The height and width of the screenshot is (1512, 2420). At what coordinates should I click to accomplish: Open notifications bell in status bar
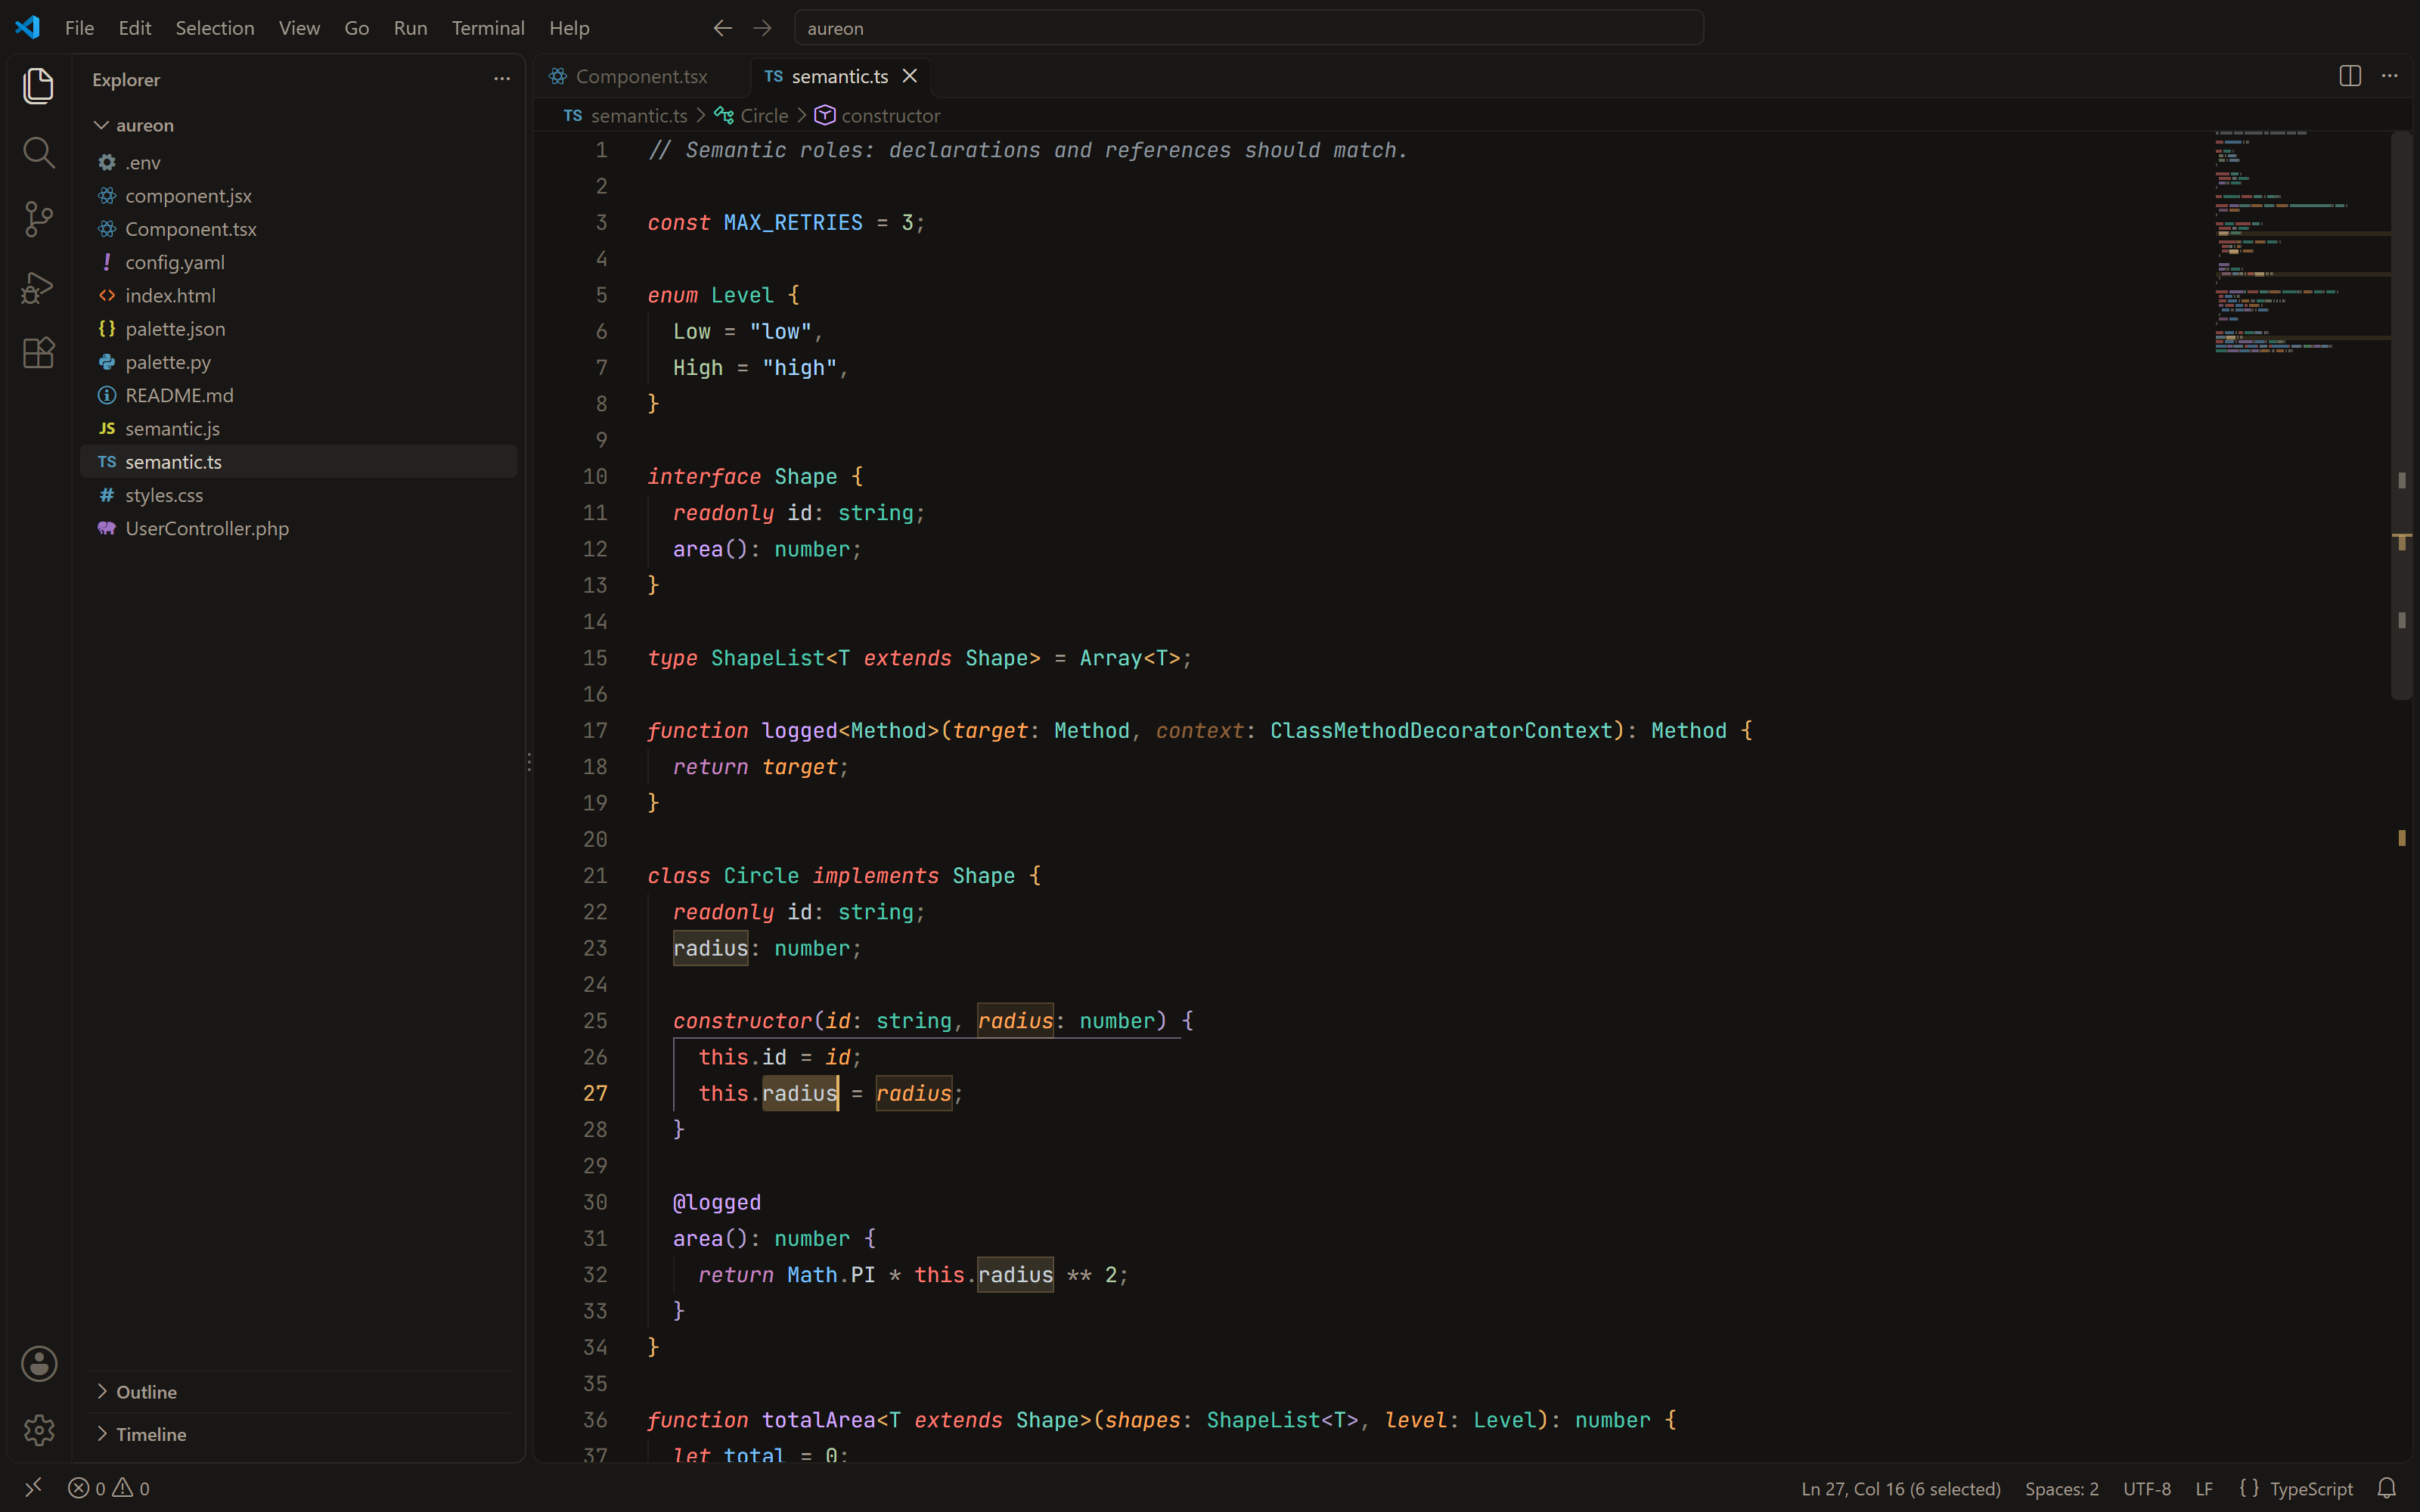(2387, 1488)
